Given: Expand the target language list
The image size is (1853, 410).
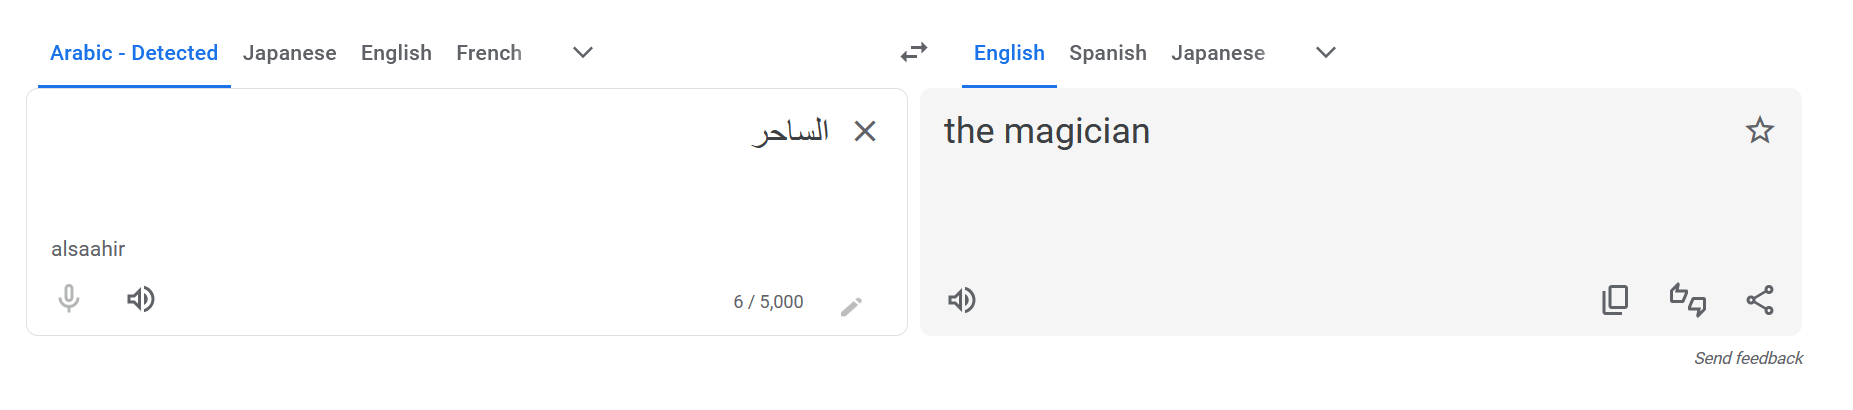Looking at the screenshot, I should tap(1326, 52).
